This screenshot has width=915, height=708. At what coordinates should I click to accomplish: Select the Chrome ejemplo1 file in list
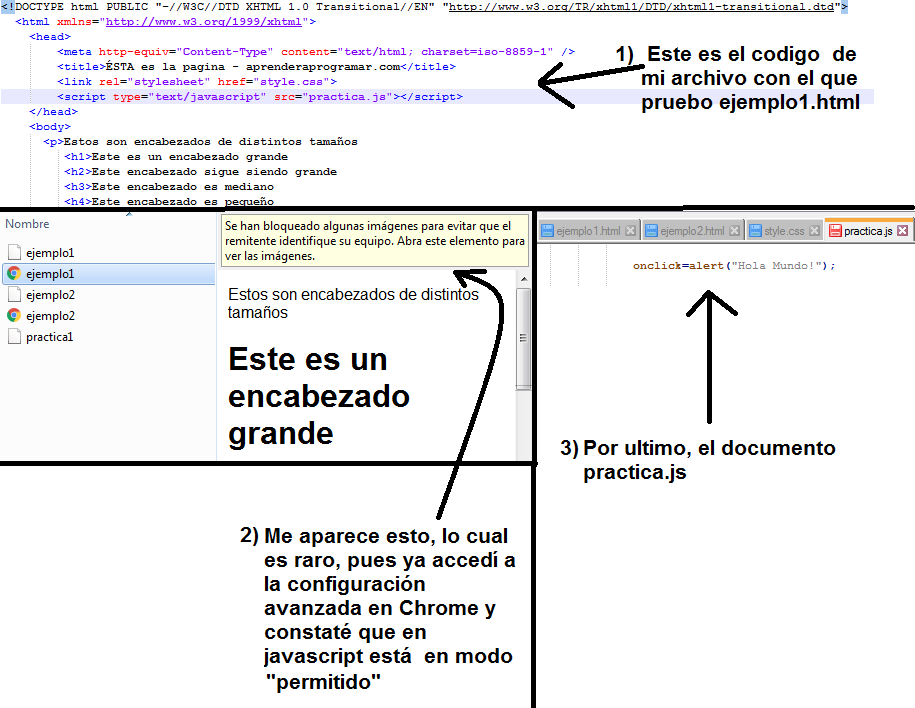pyautogui.click(x=109, y=274)
